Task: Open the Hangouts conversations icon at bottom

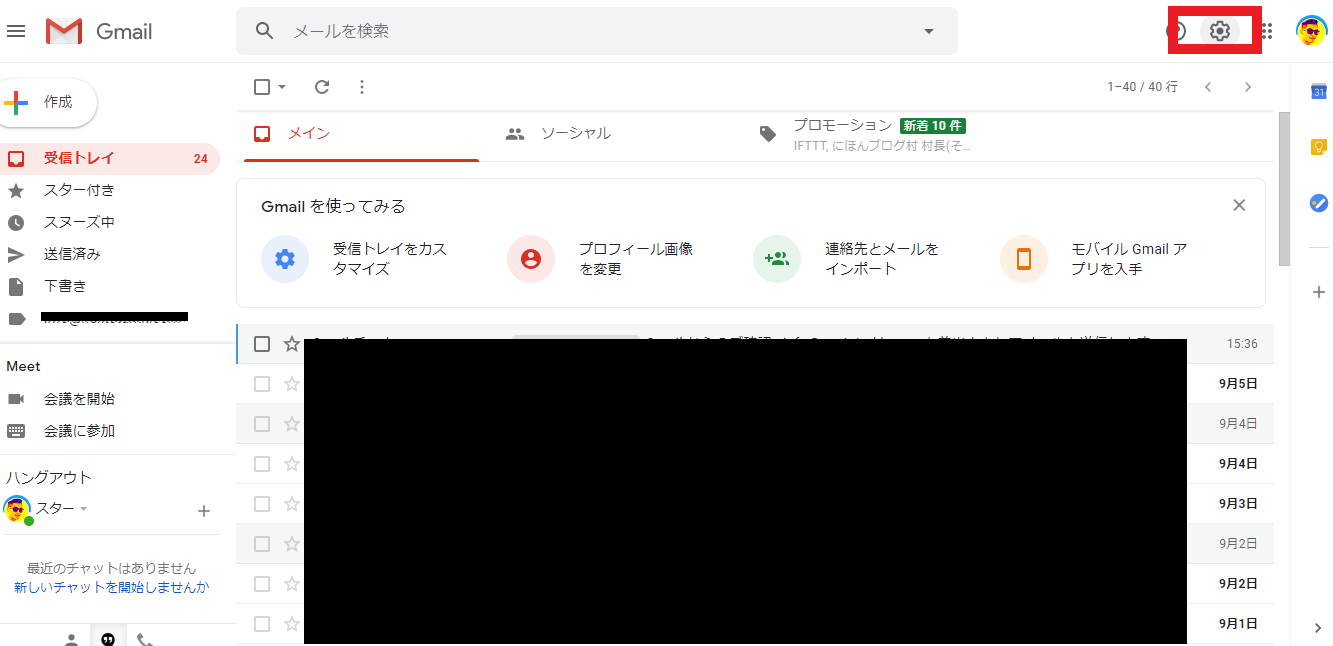Action: [x=108, y=639]
